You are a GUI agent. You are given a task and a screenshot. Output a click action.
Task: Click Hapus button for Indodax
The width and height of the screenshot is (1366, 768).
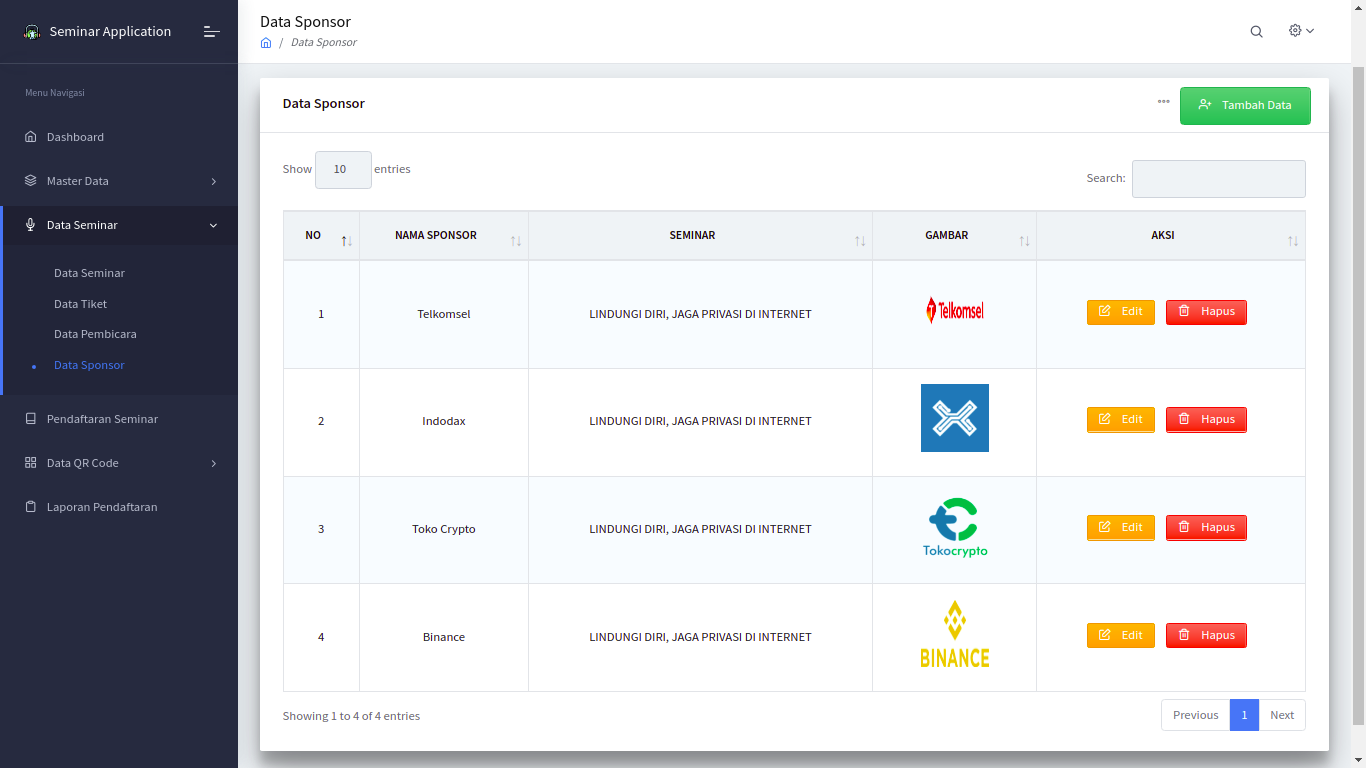[x=1206, y=420]
